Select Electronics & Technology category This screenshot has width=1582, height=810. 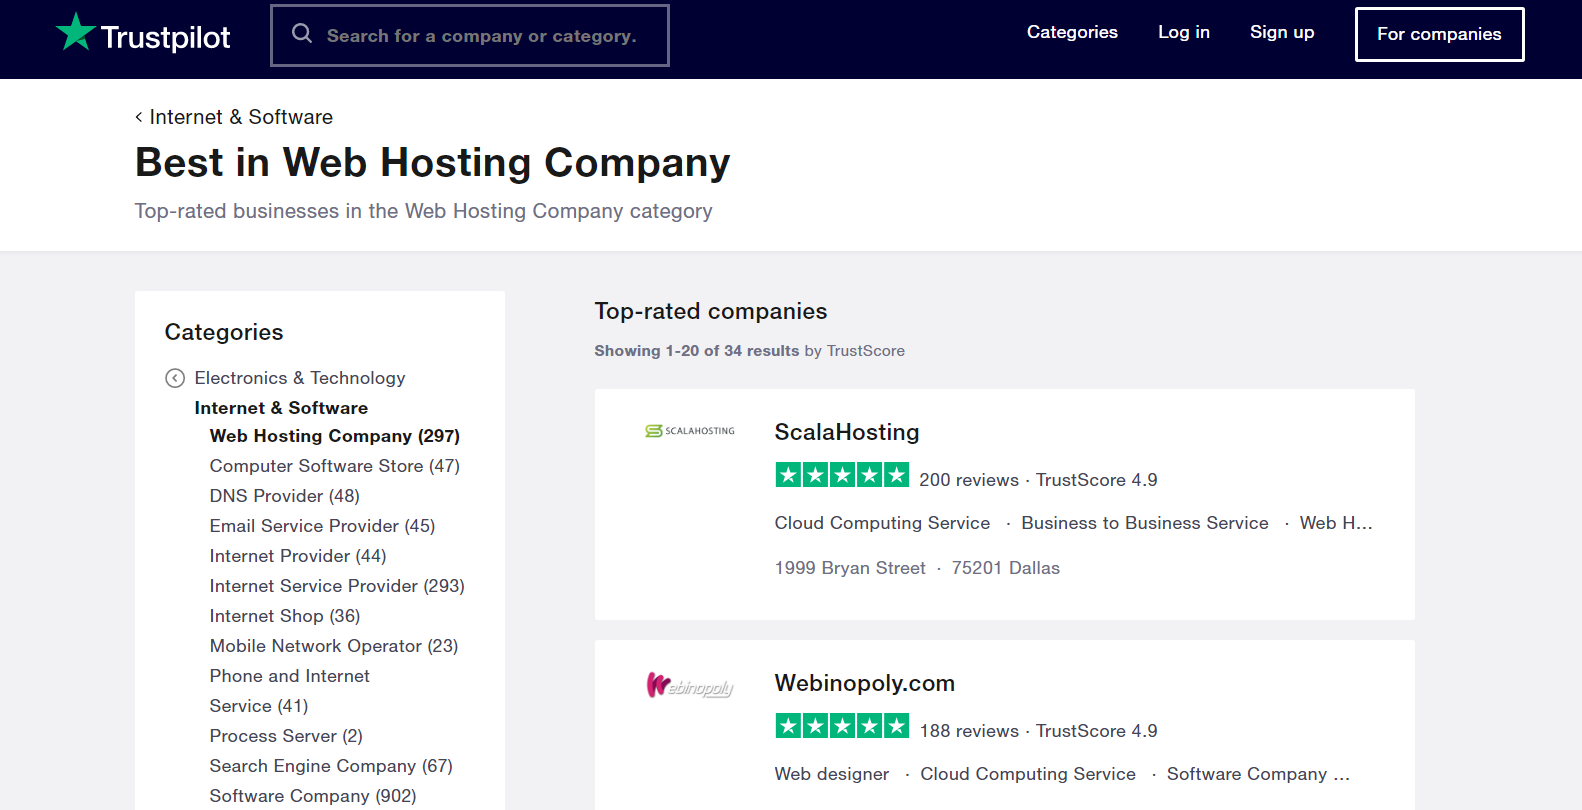point(300,378)
